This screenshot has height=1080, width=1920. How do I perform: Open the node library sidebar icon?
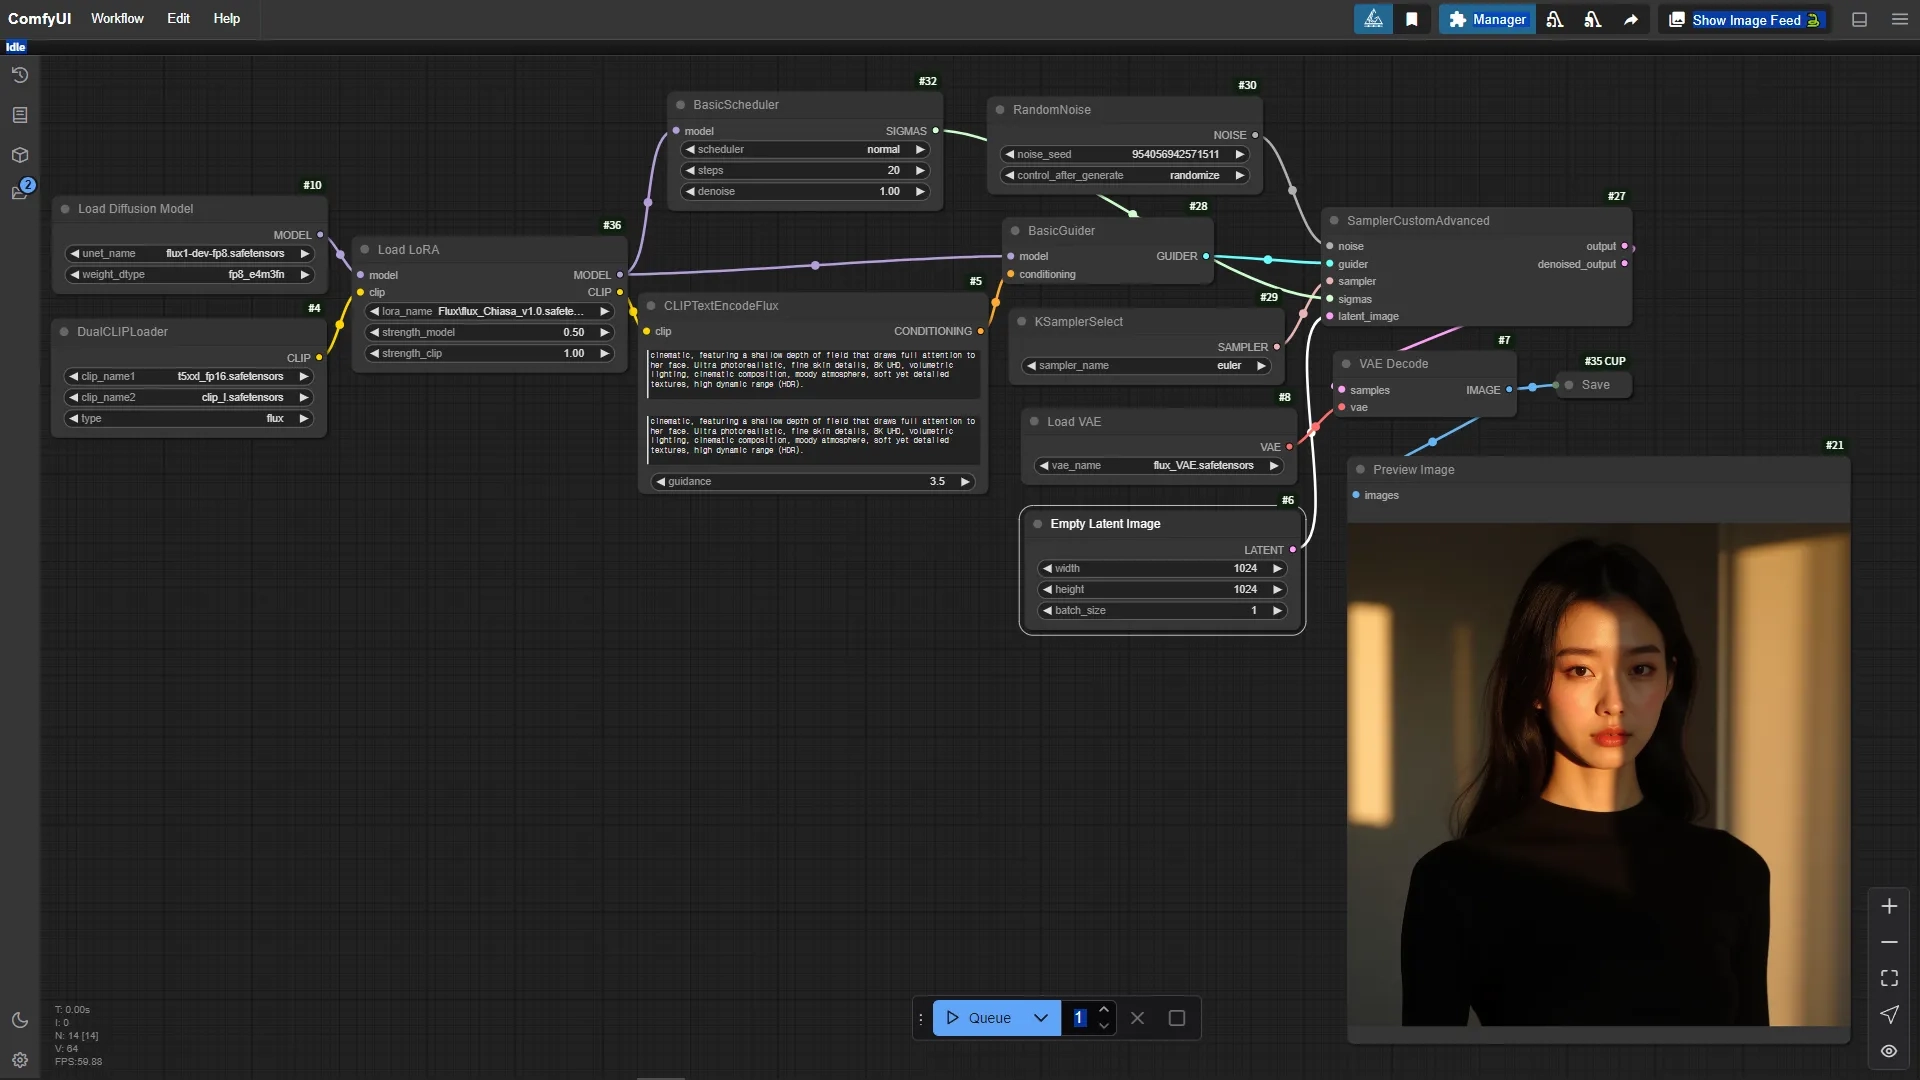tap(19, 115)
